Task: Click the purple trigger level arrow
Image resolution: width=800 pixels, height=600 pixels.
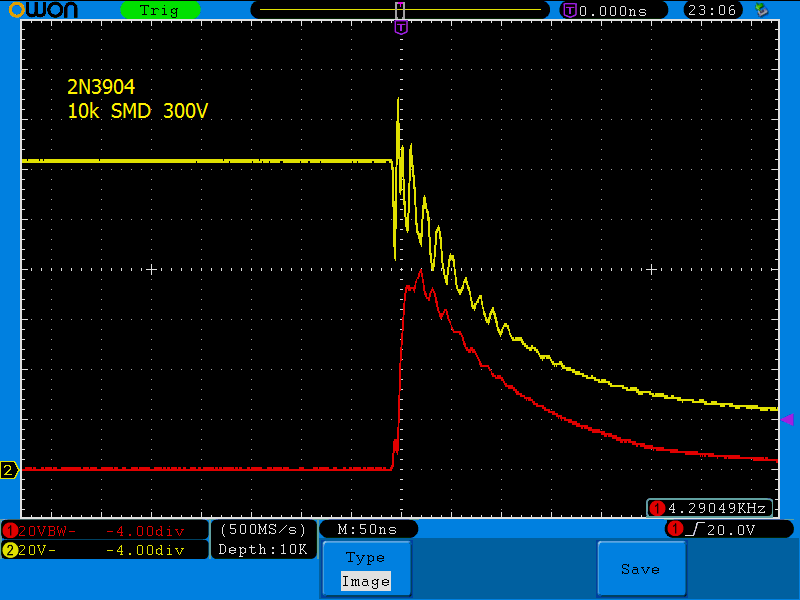Action: [x=787, y=419]
